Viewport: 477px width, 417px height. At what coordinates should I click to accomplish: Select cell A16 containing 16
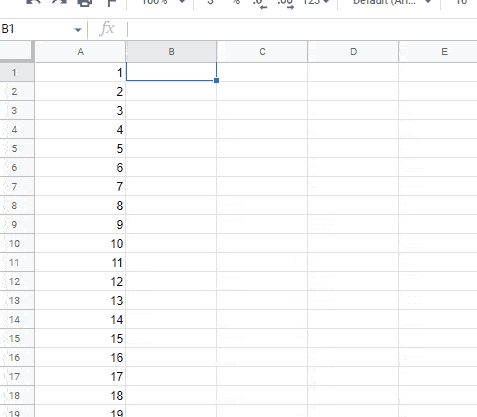80,357
